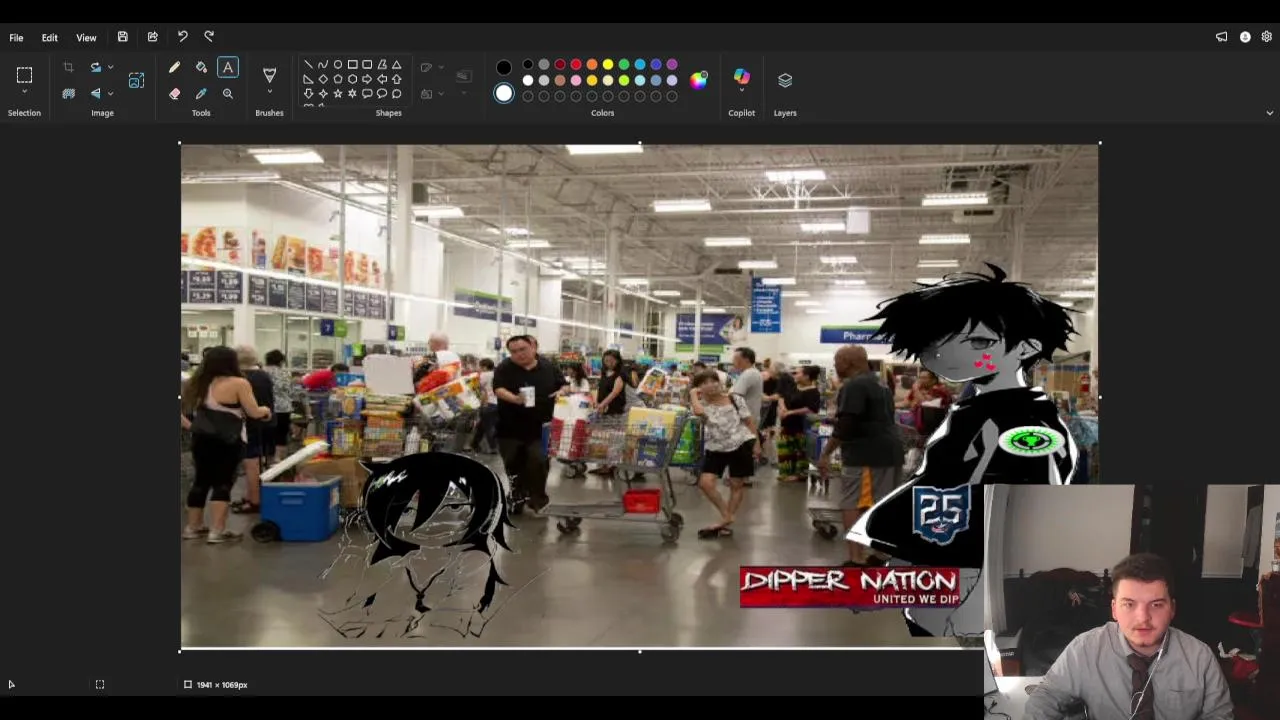1280x720 pixels.
Task: Open the Layers panel
Action: point(785,80)
